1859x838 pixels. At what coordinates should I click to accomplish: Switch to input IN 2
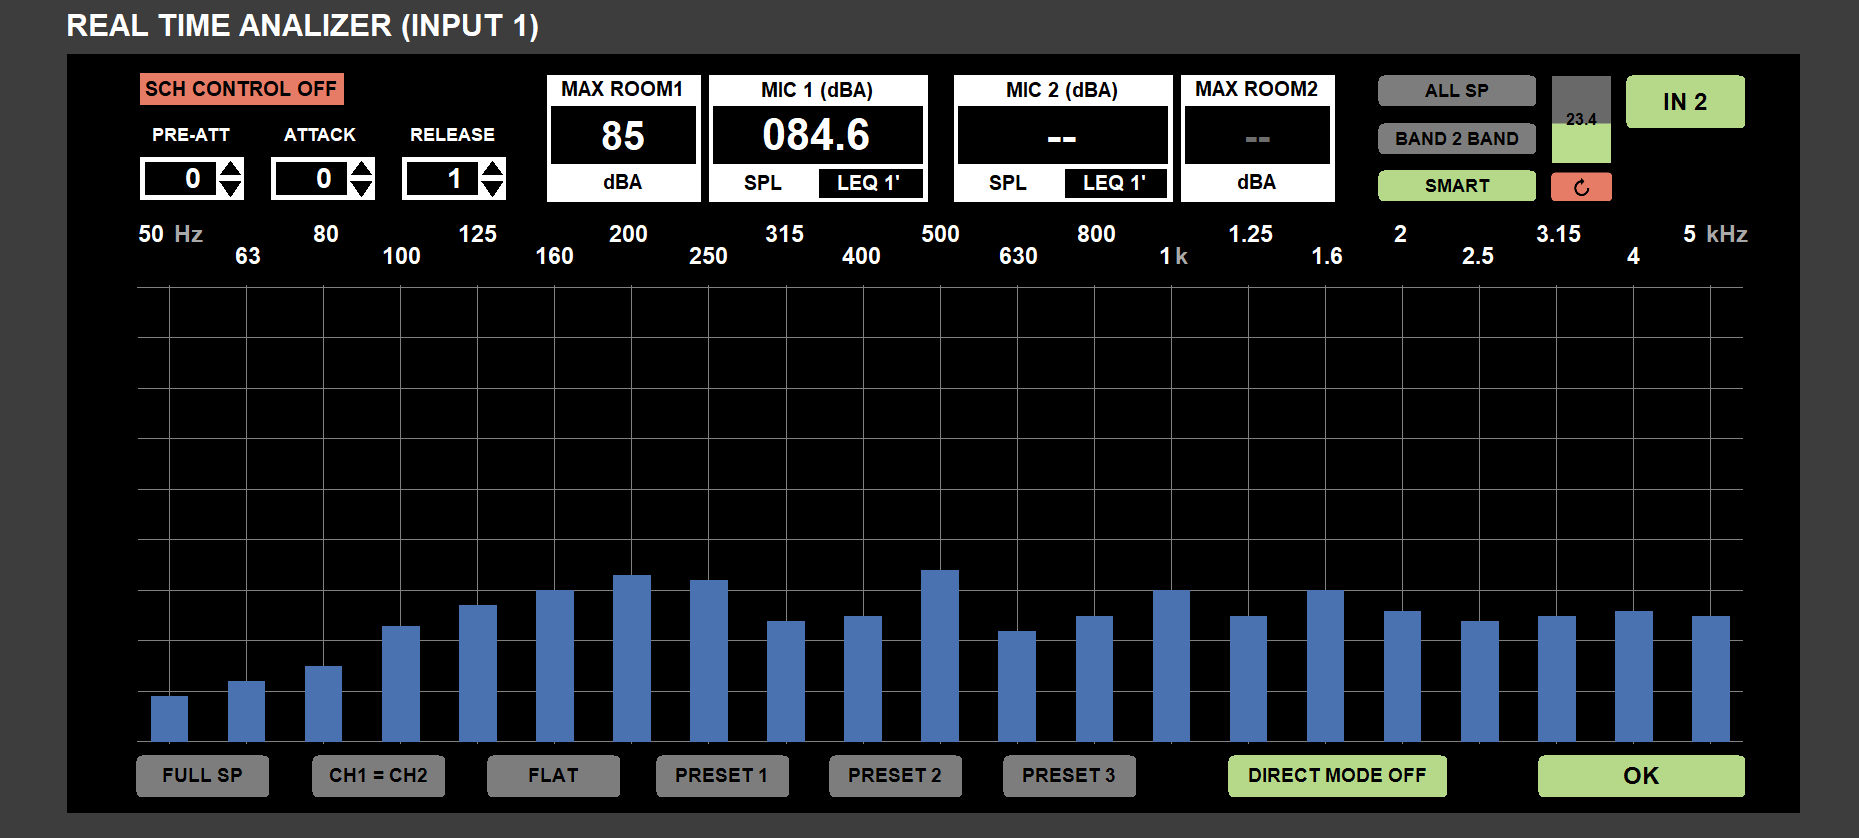click(x=1684, y=102)
